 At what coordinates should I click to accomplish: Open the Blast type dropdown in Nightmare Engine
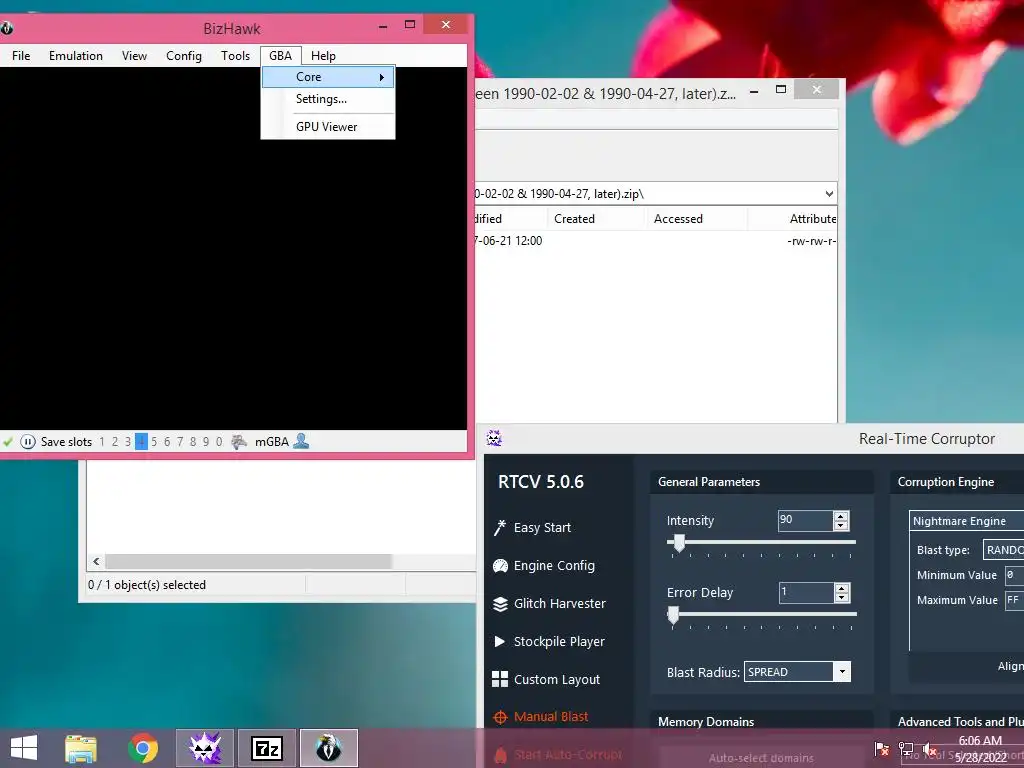click(x=1003, y=550)
